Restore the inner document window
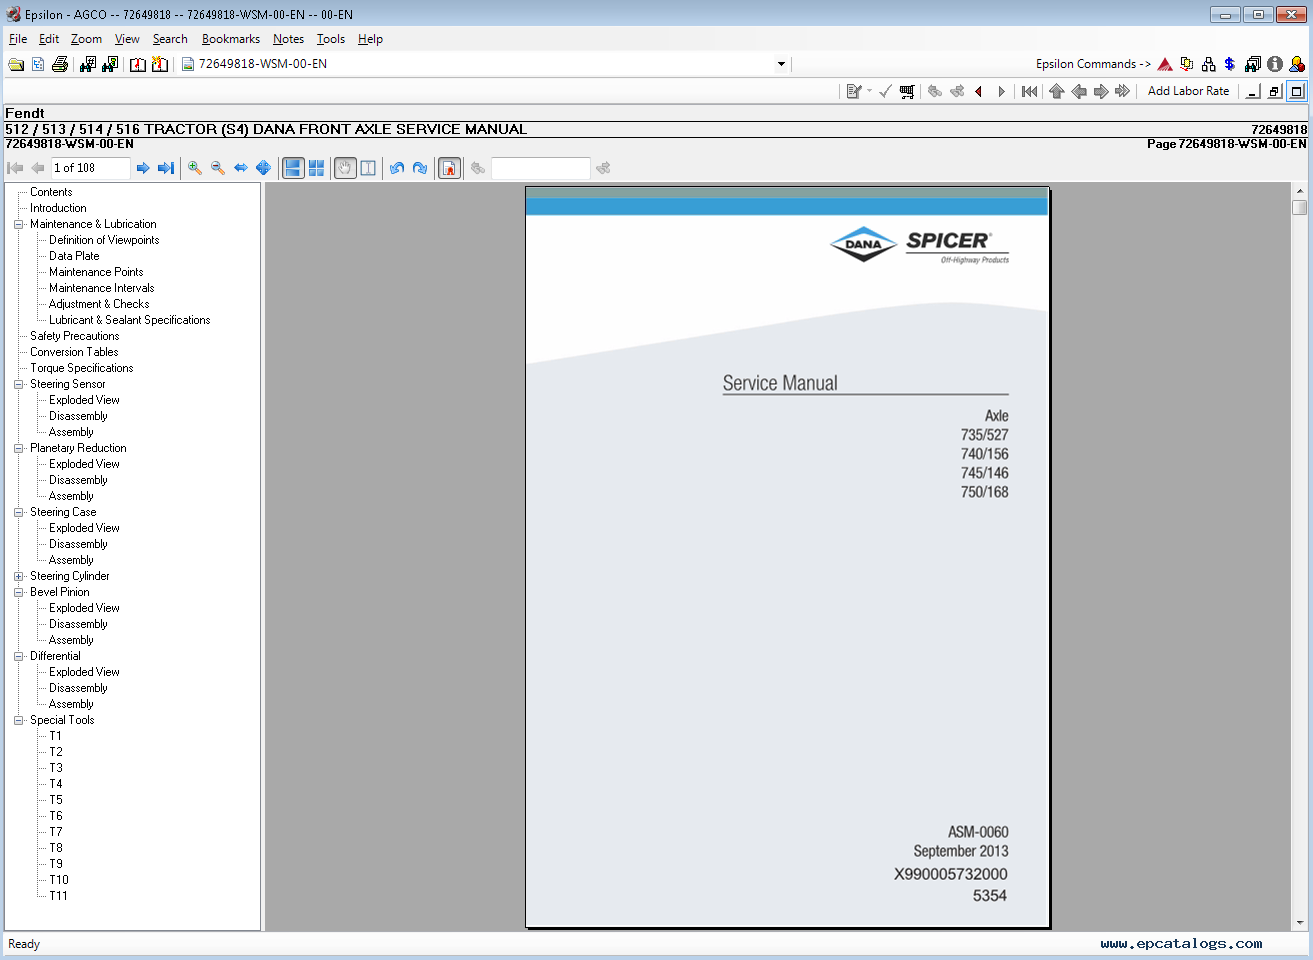1313x960 pixels. 1274,91
